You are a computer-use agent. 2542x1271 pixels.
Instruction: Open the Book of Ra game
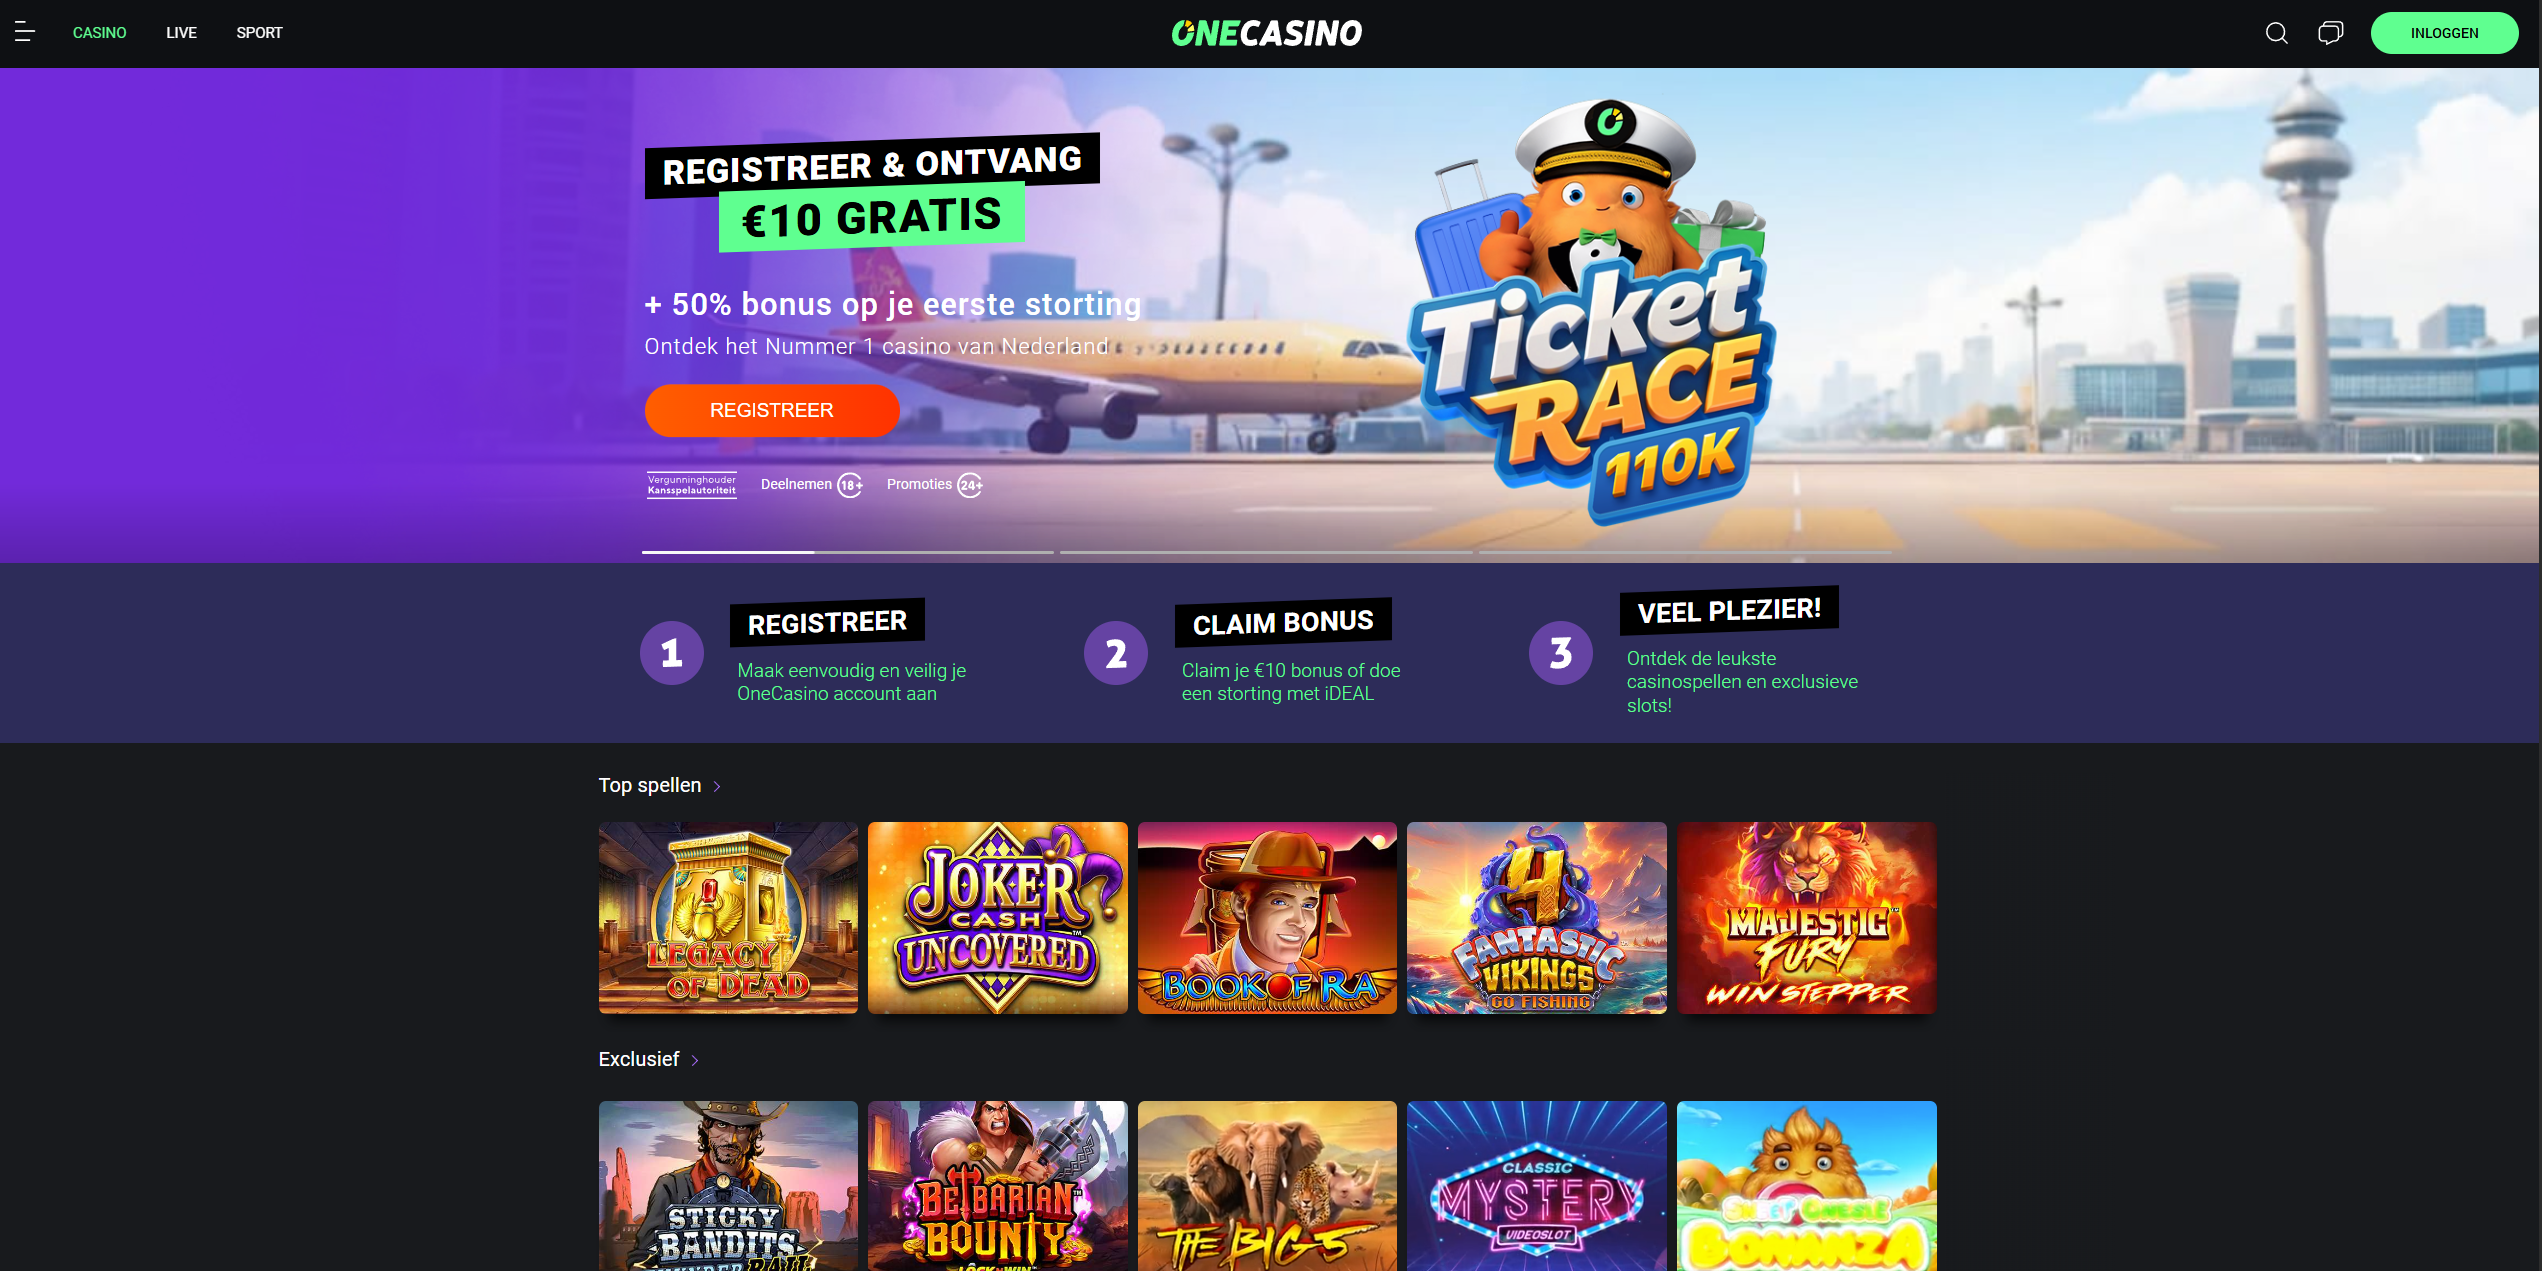click(x=1267, y=918)
